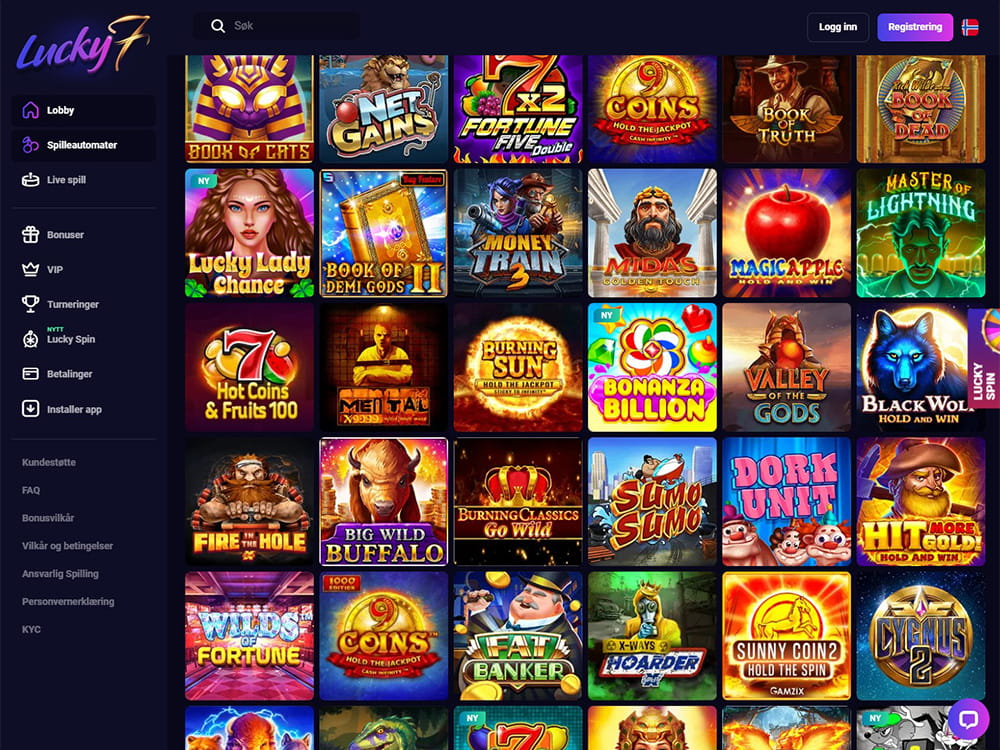Open the Bonanza Billion game tile
This screenshot has height=750, width=1000.
click(x=652, y=367)
